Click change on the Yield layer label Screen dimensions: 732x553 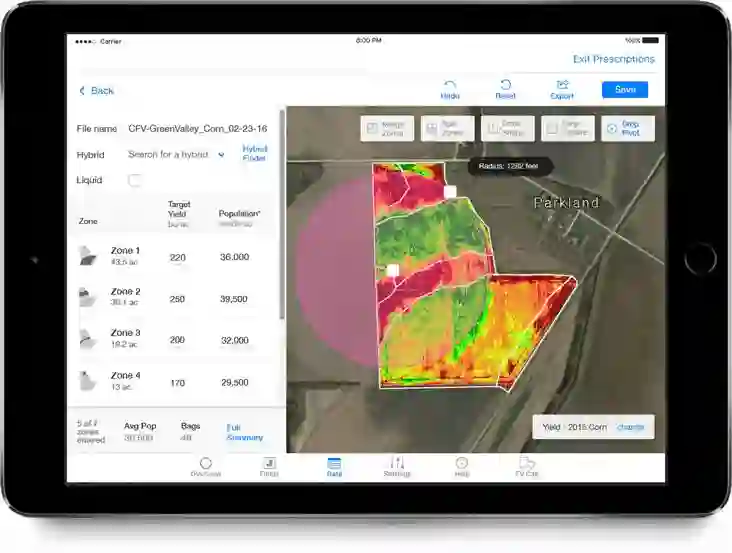630,427
